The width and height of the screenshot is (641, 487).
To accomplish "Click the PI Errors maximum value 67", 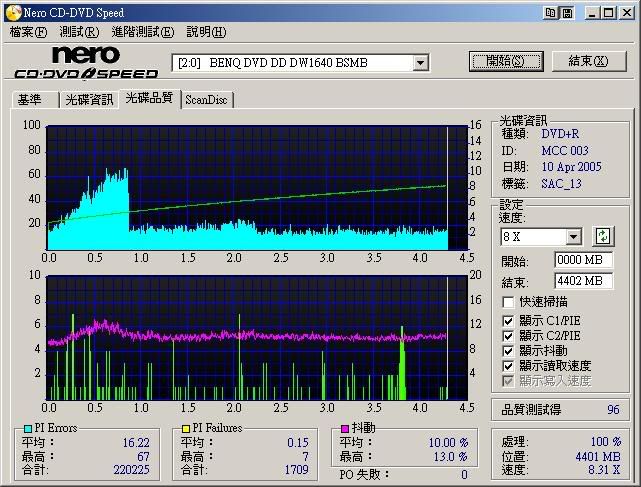I will pyautogui.click(x=143, y=456).
